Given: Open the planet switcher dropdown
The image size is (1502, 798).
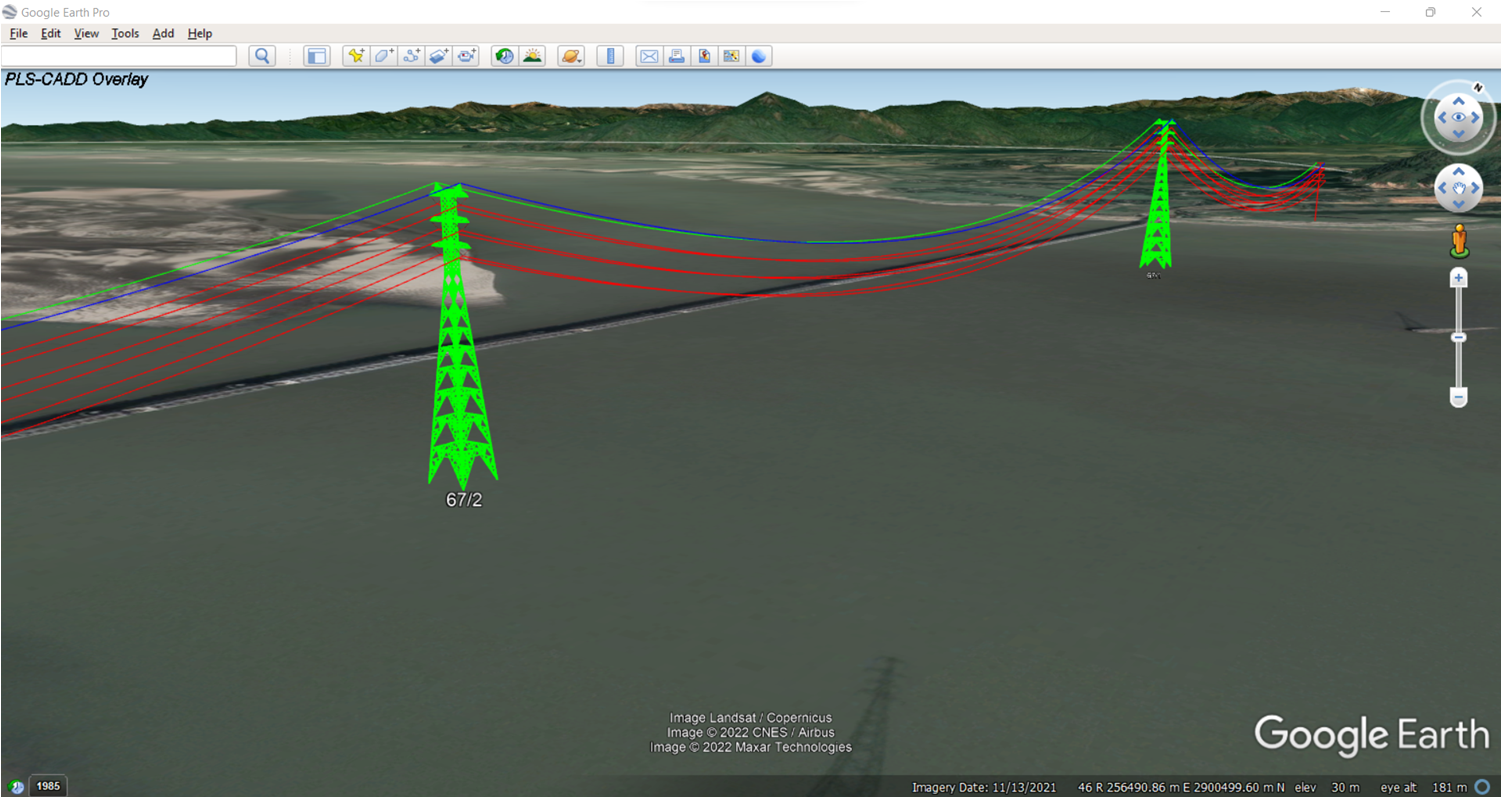Looking at the screenshot, I should [571, 56].
